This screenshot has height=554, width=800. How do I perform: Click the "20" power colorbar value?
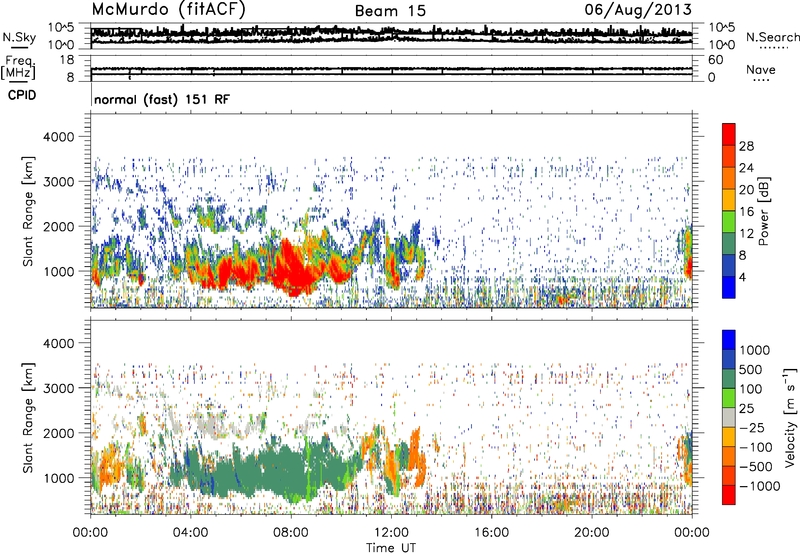(x=746, y=190)
